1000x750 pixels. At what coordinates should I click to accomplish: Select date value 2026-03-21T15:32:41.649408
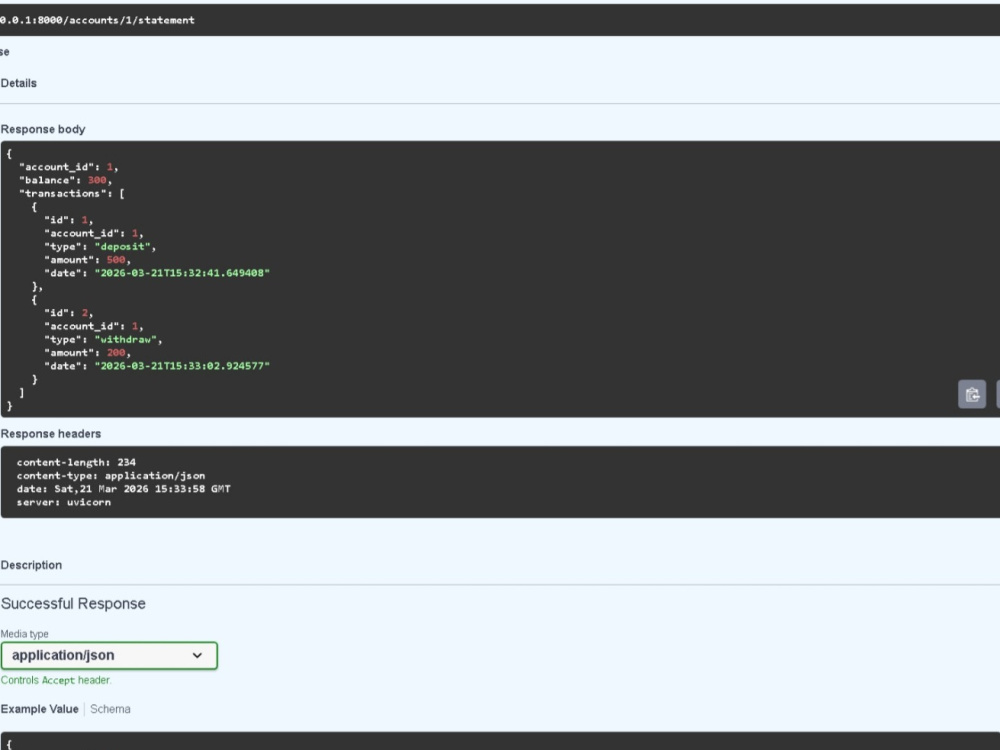[182, 273]
